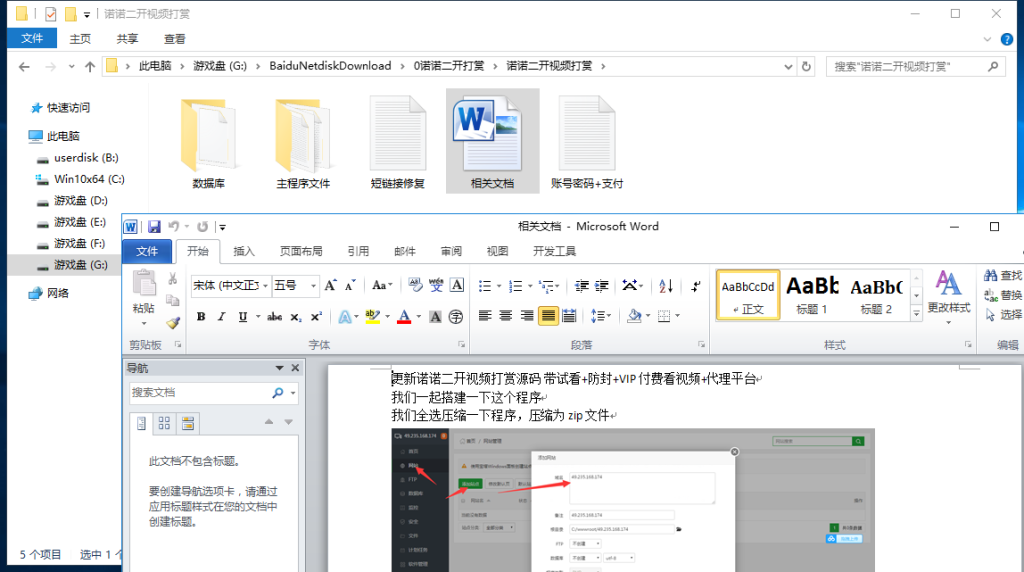Expand the font group dialog launcher
1024x572 pixels.
pyautogui.click(x=461, y=344)
